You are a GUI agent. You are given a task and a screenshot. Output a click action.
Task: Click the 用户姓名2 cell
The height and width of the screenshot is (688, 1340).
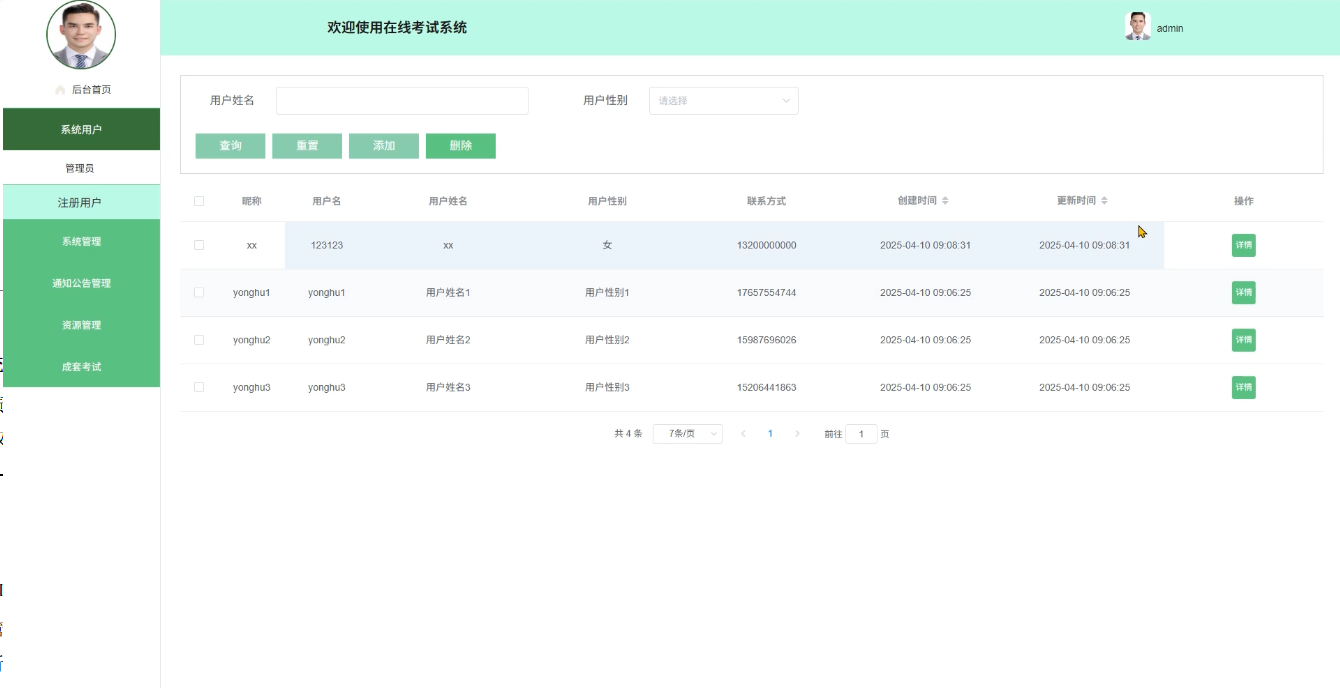pyautogui.click(x=448, y=340)
